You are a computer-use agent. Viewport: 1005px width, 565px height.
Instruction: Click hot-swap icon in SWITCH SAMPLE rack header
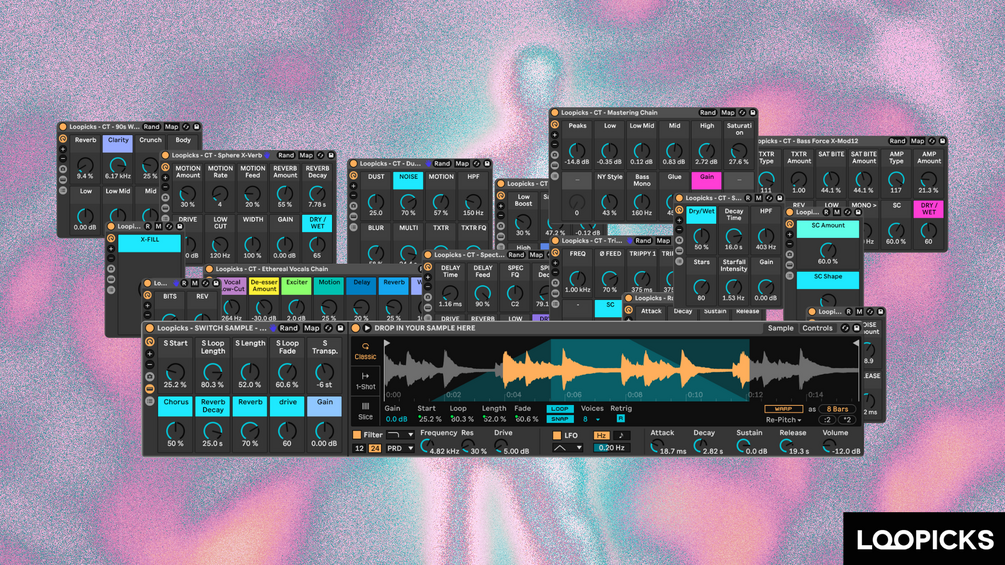[329, 328]
